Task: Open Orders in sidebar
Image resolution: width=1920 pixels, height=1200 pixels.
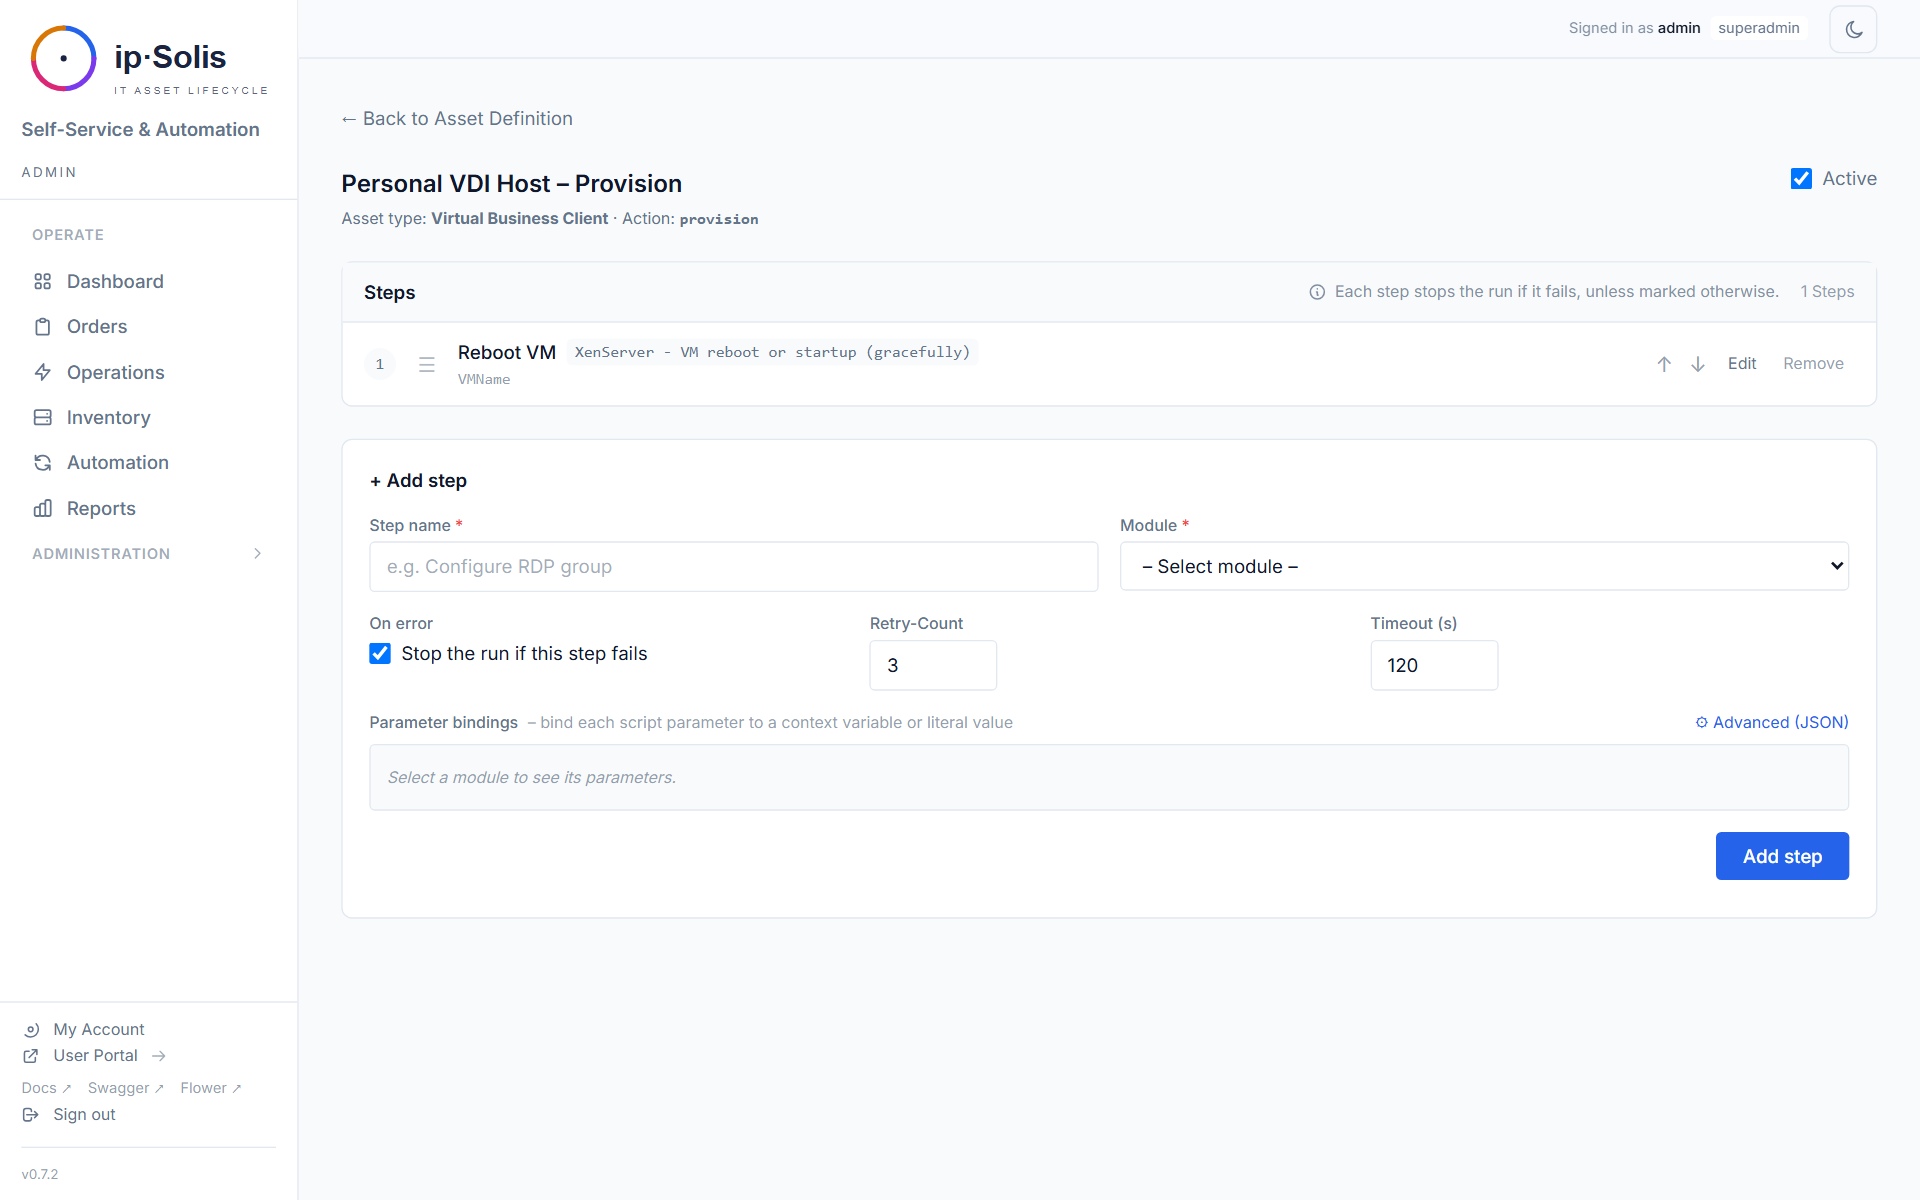Action: click(97, 327)
